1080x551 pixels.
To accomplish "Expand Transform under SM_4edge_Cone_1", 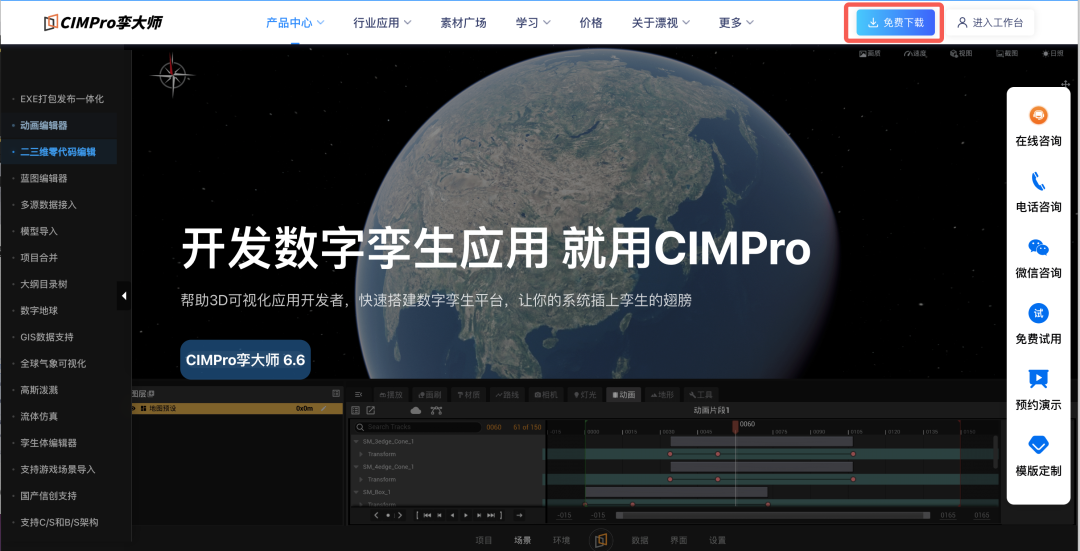I will point(361,479).
